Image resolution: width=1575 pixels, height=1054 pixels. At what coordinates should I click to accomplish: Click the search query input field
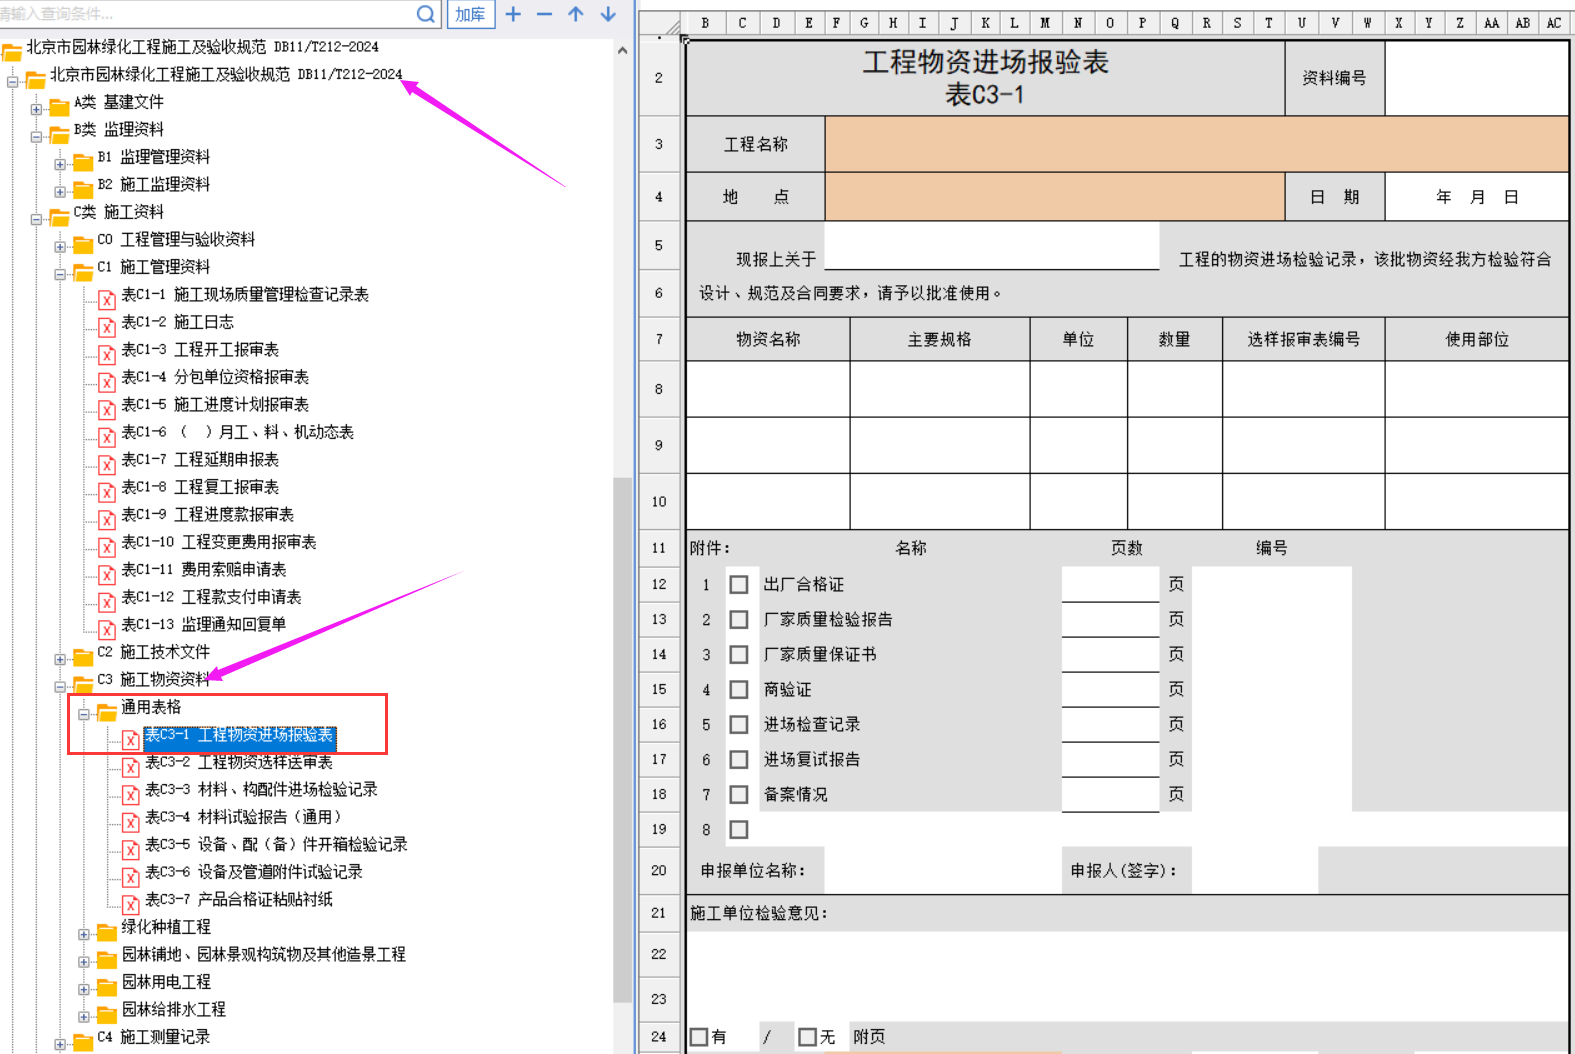point(200,14)
